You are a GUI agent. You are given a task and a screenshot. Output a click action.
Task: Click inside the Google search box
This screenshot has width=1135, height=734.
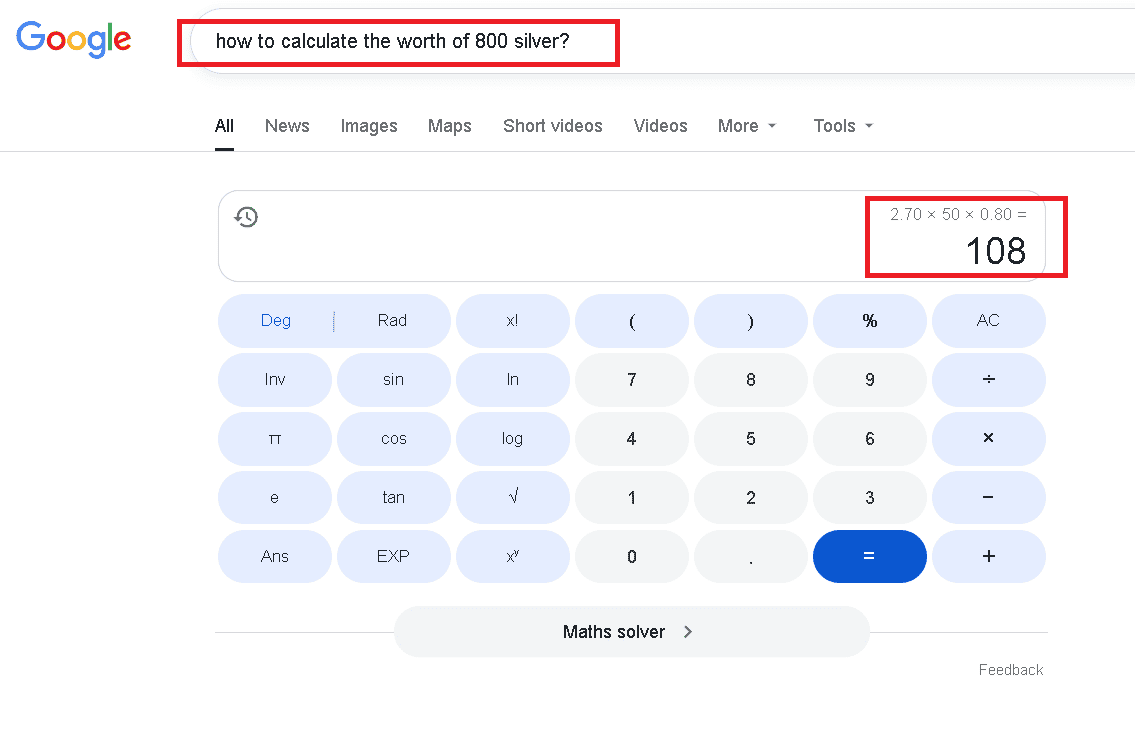pos(400,42)
